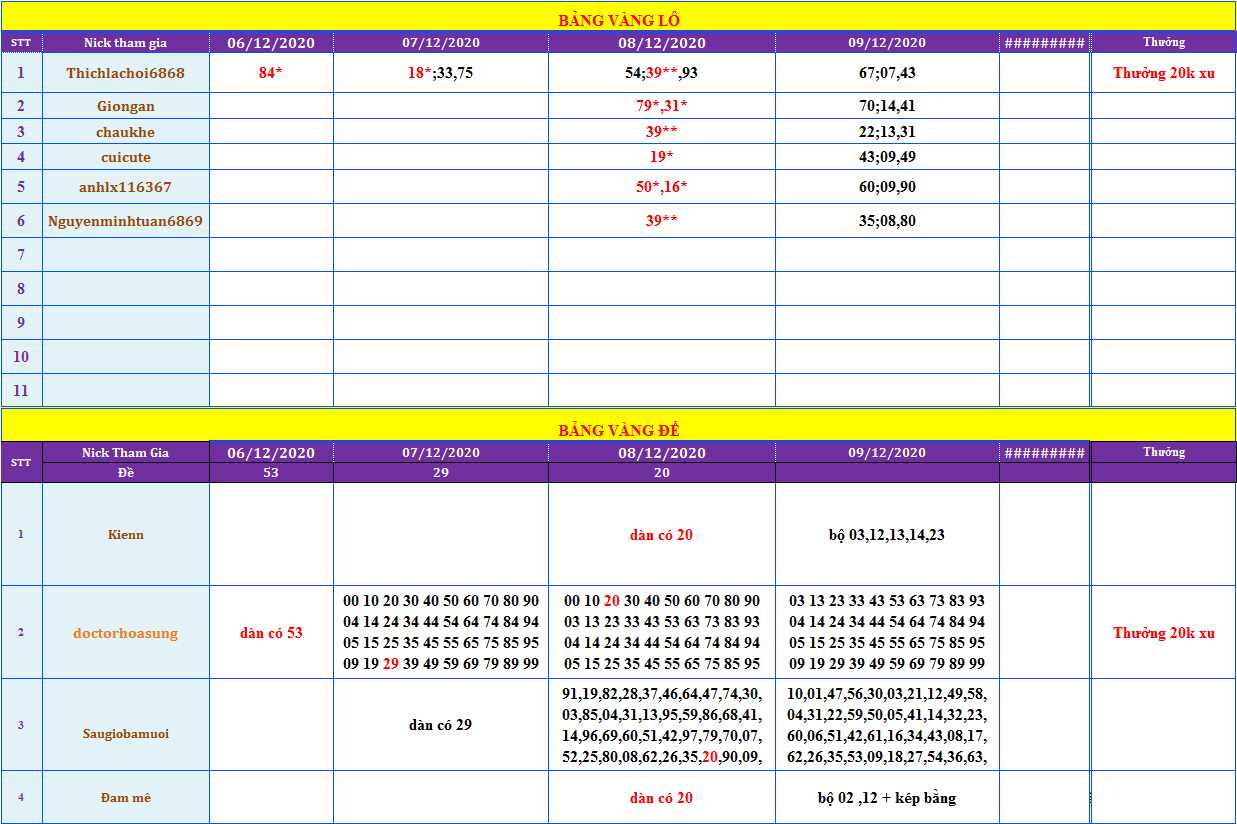Screen dimensions: 1237x824
Task: Click the cell "43;09,49"
Action: pyautogui.click(x=887, y=157)
